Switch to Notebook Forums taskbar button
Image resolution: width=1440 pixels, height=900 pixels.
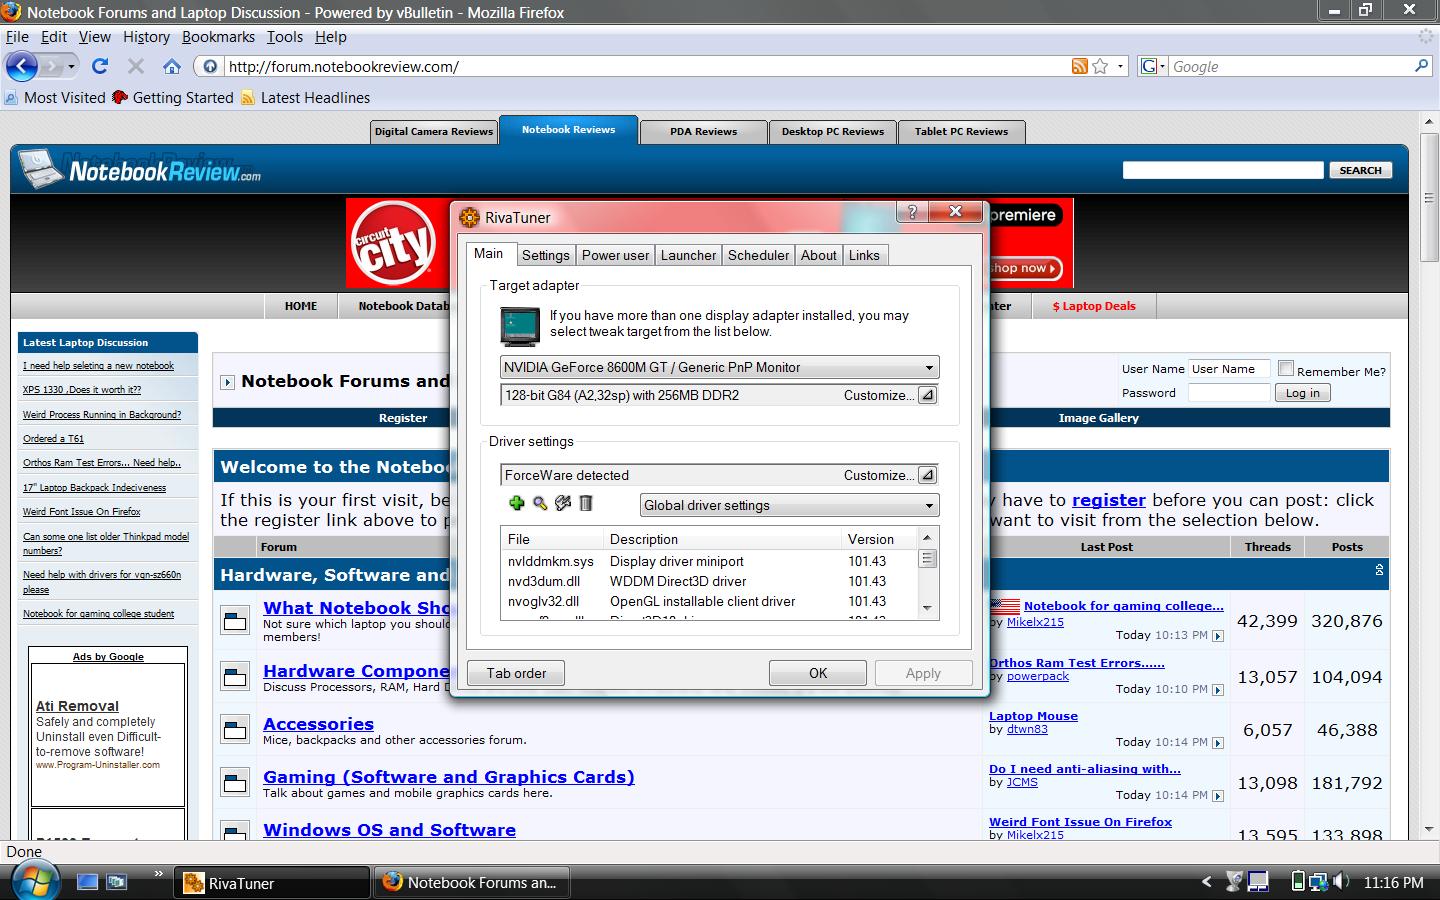(470, 882)
